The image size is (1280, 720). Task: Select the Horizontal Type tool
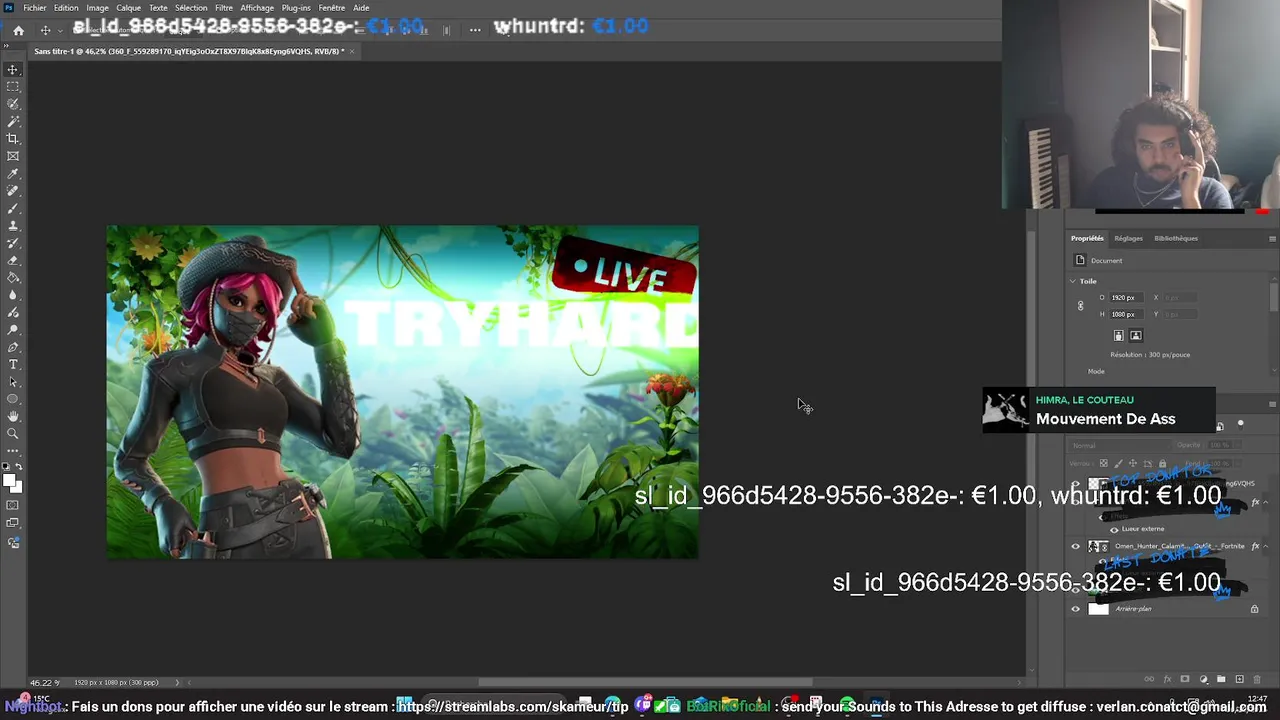(13, 364)
